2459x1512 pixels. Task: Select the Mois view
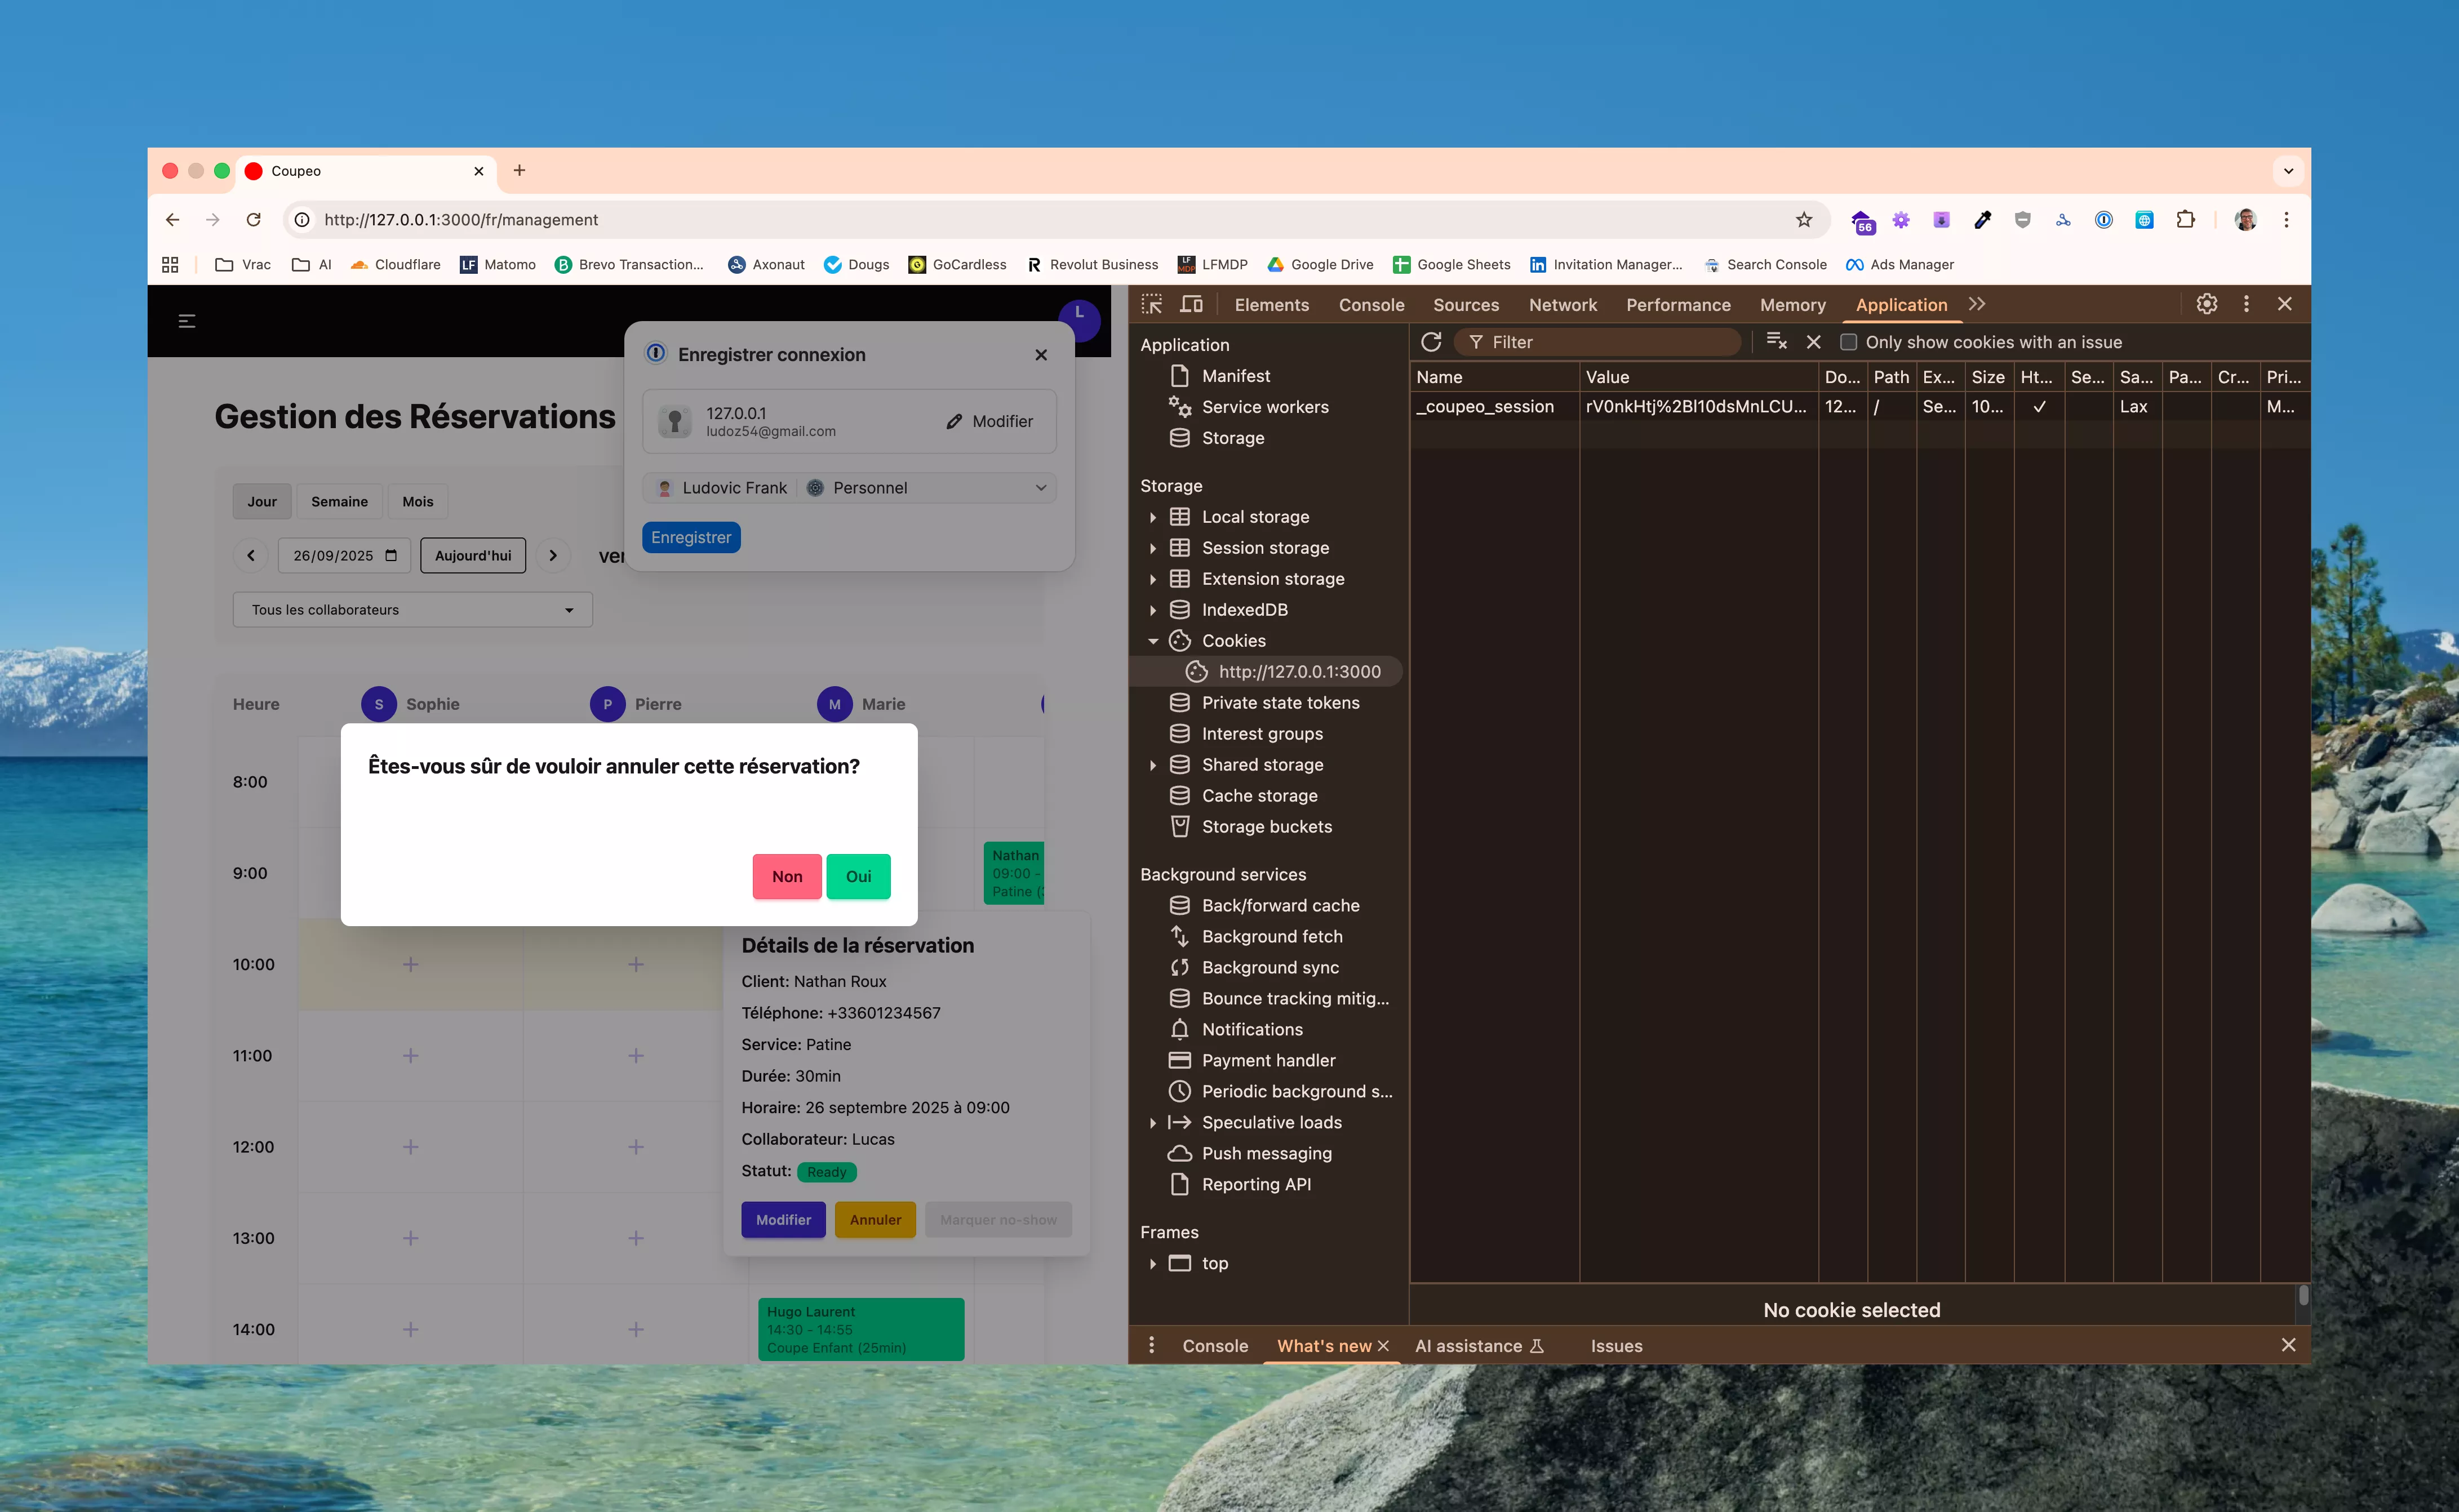(x=418, y=501)
